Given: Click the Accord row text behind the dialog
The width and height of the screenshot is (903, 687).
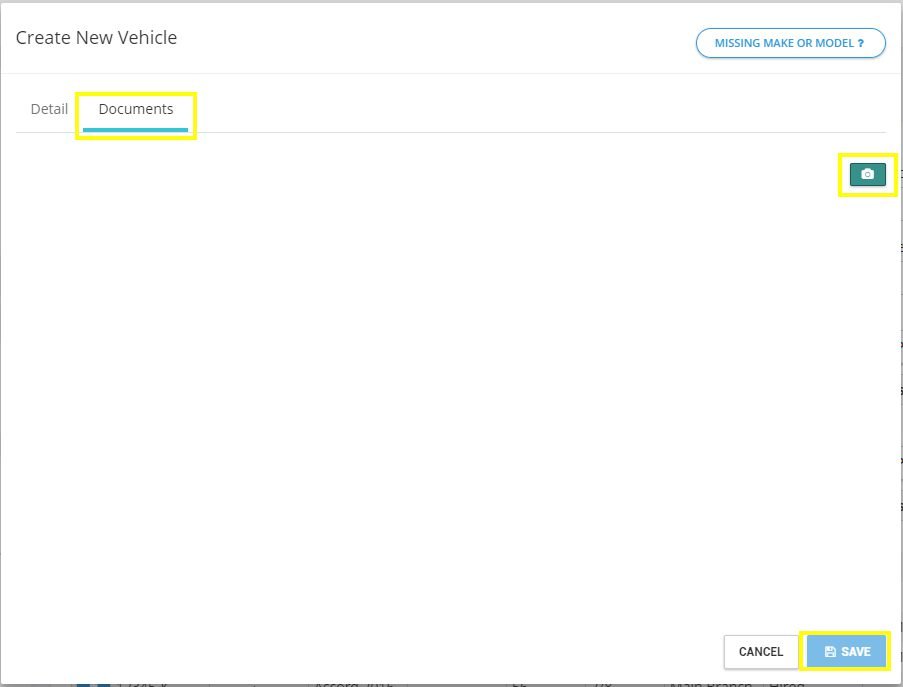Looking at the screenshot, I should pos(354,684).
